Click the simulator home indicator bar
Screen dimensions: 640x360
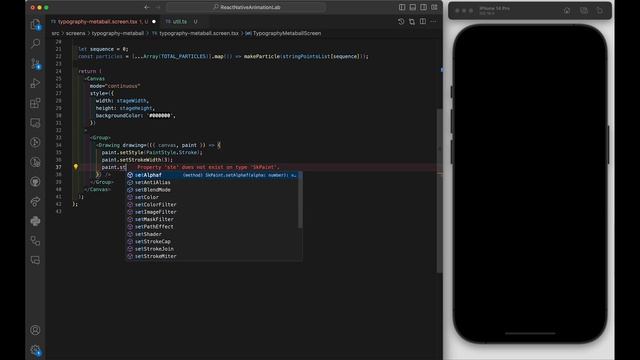click(530, 333)
